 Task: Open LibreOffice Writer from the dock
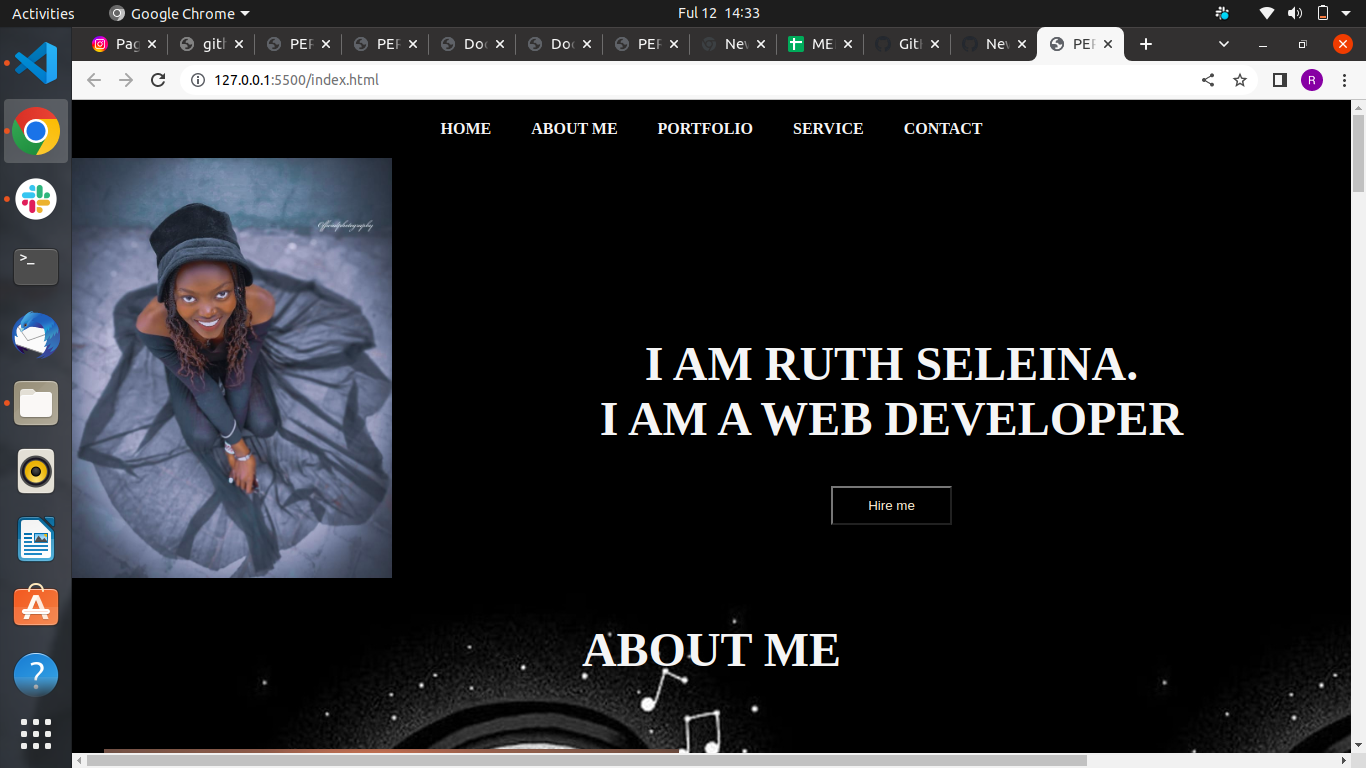(36, 539)
